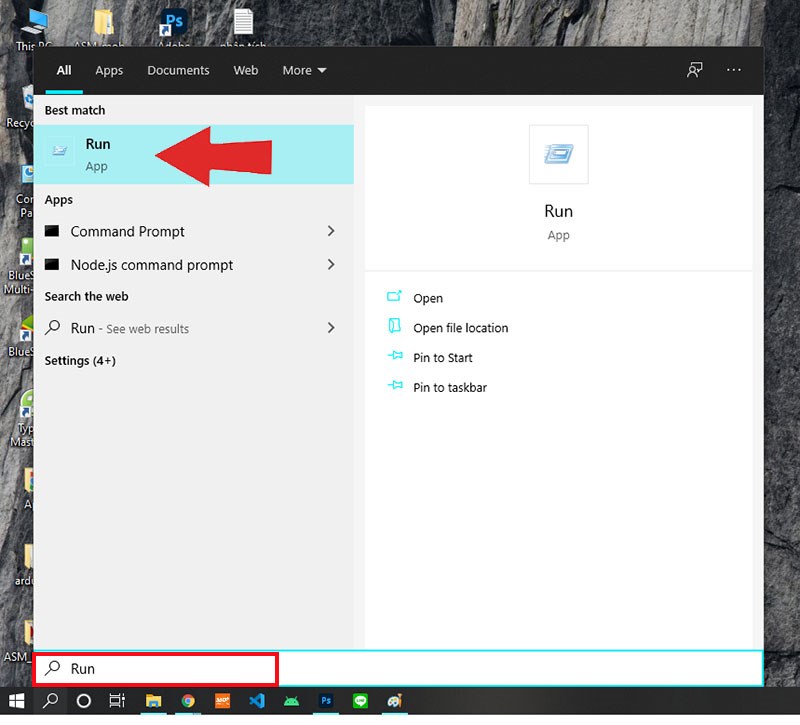
Task: Open Photoshop from the taskbar
Action: click(x=326, y=701)
